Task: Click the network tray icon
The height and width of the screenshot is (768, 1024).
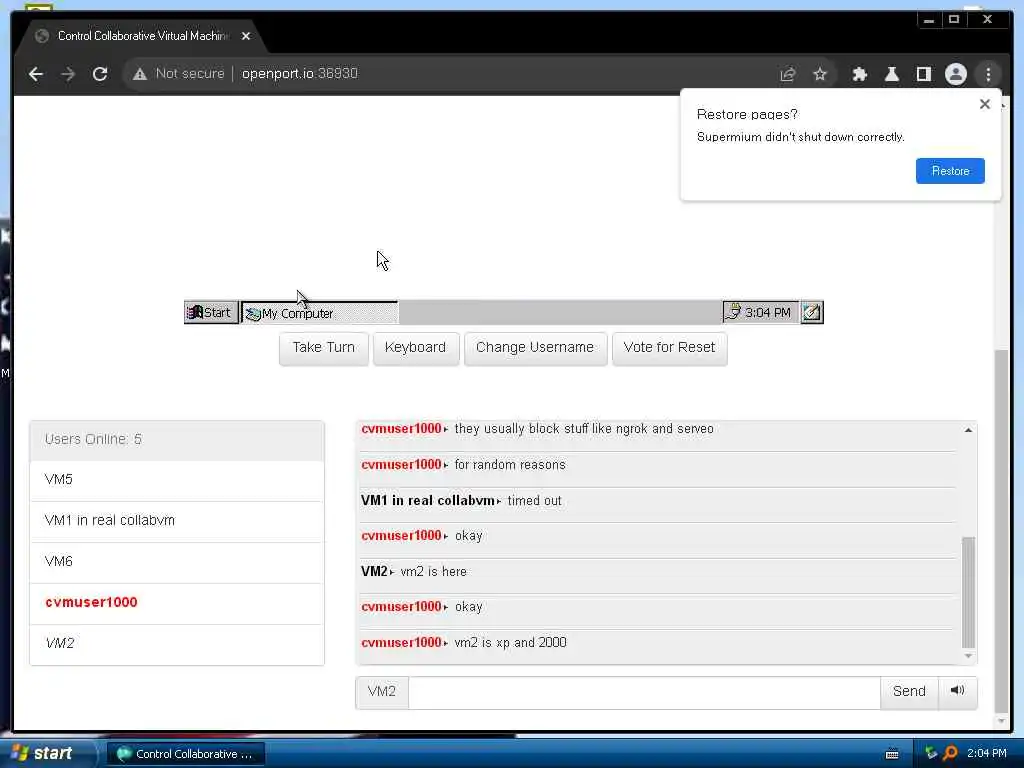Action: [931, 754]
